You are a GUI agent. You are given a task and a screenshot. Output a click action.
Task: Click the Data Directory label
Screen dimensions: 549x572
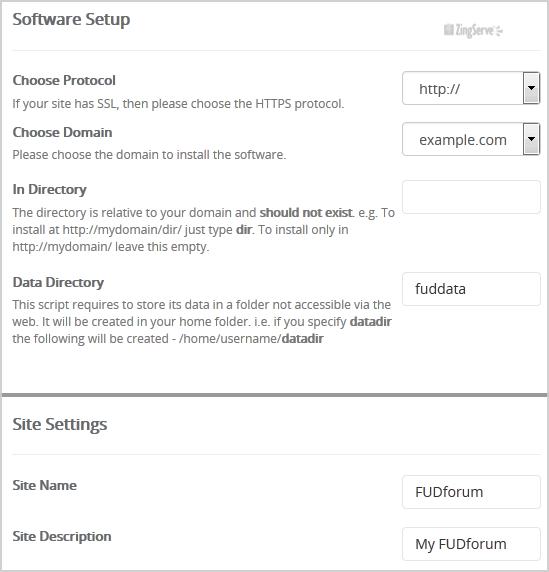click(x=58, y=282)
